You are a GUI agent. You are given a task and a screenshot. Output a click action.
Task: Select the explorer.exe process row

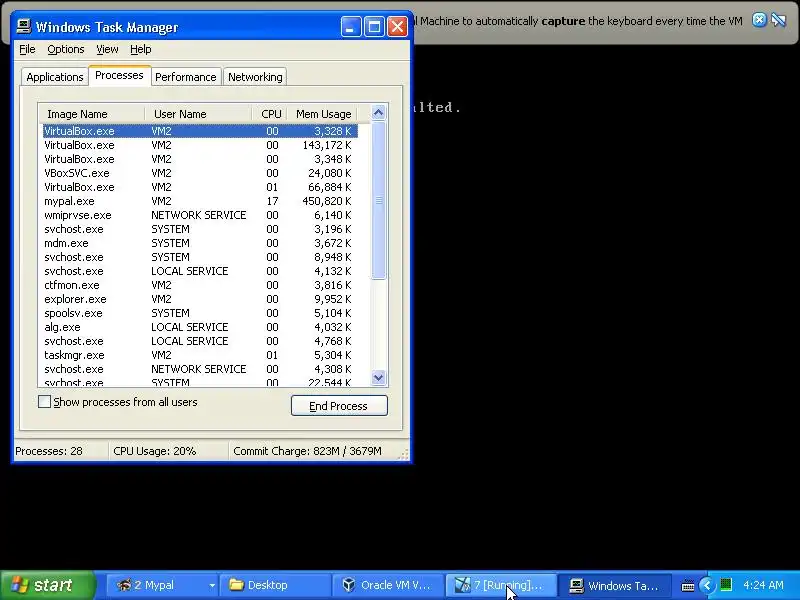(x=201, y=299)
